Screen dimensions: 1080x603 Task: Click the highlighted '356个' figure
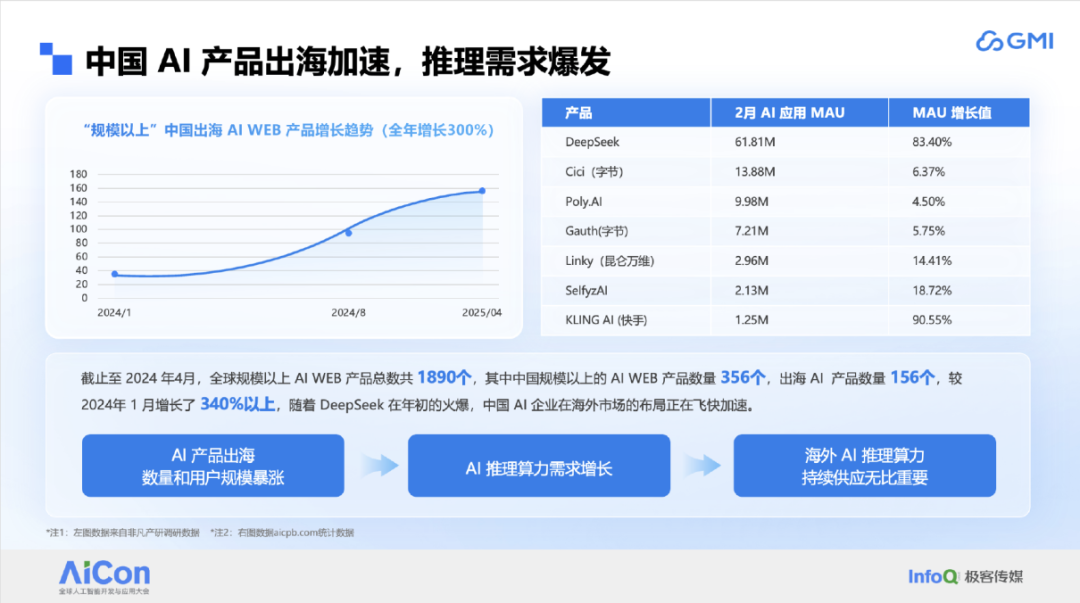tap(743, 378)
